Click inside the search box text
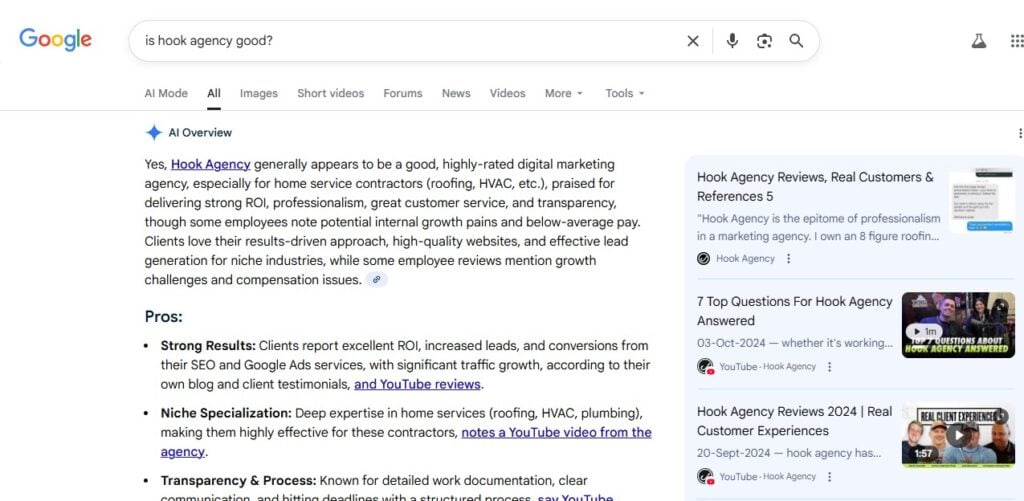Viewport: 1024px width, 501px height. (208, 40)
